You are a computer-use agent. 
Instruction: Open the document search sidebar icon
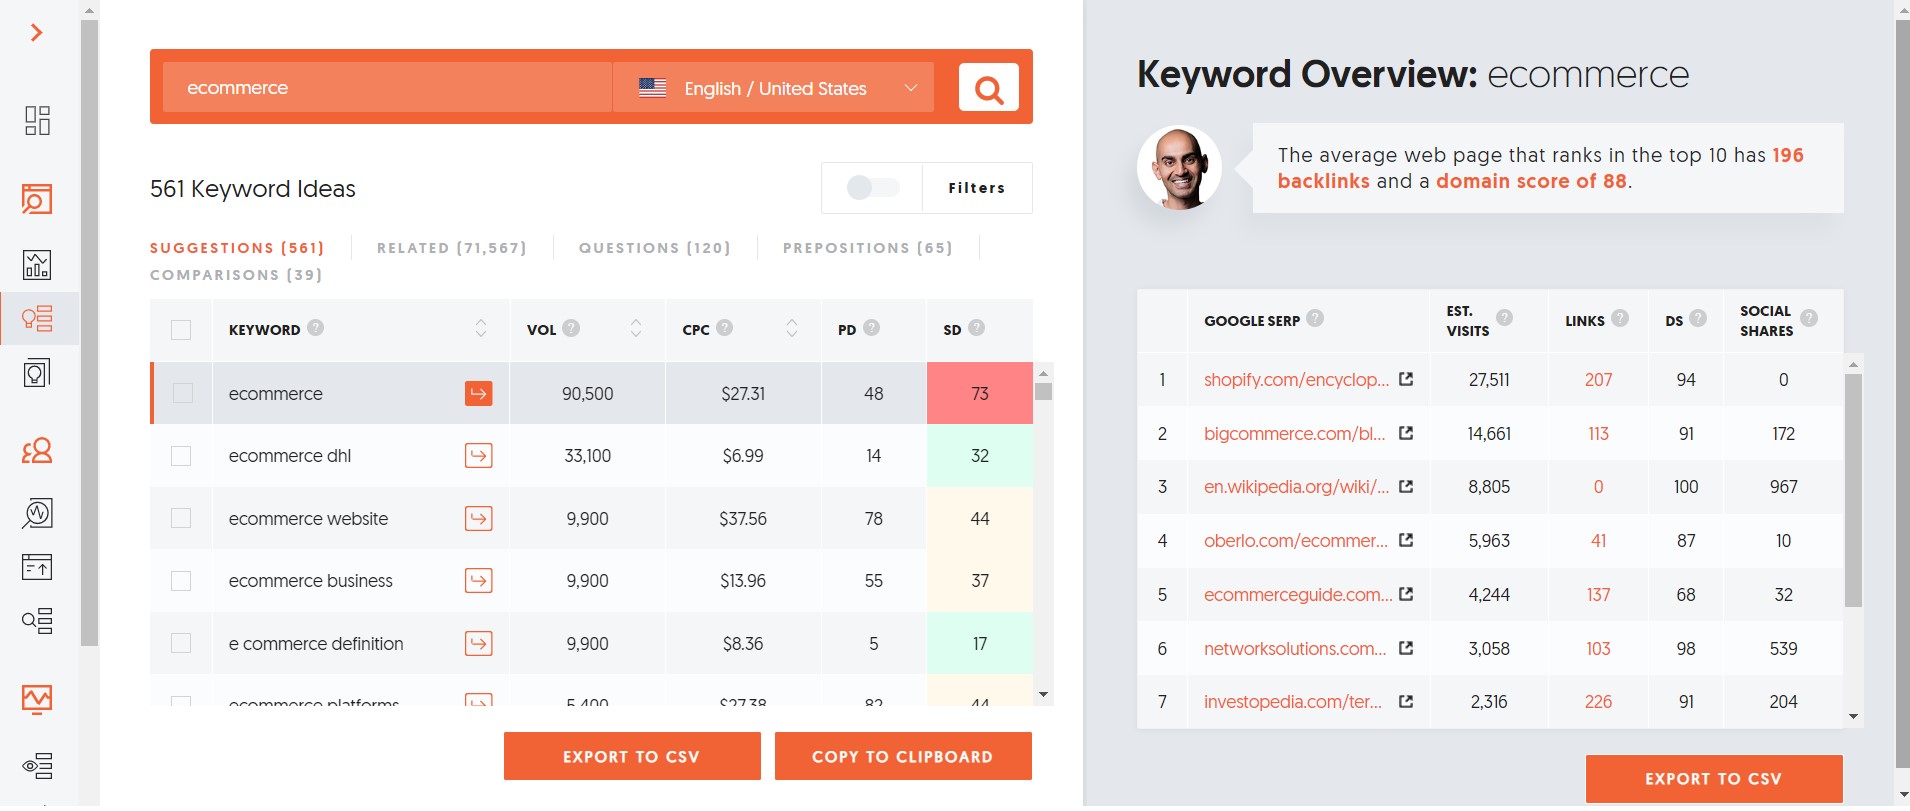37,373
